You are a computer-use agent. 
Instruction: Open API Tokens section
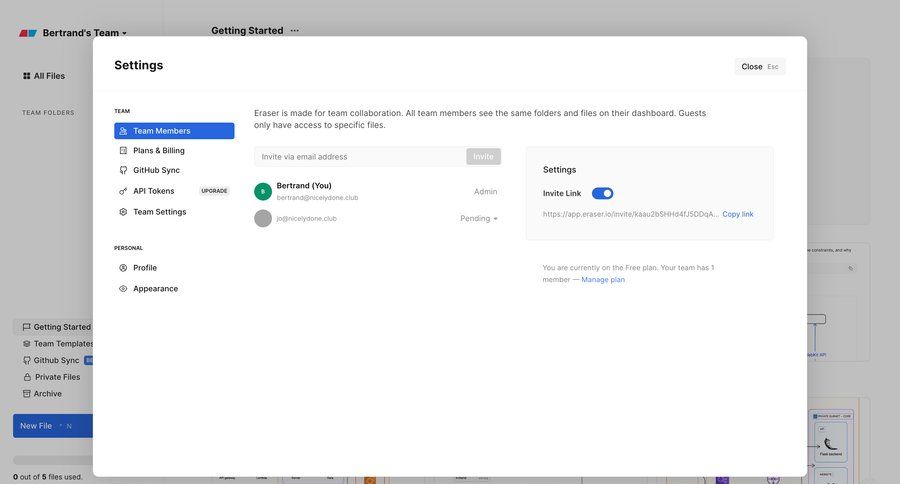pos(153,191)
